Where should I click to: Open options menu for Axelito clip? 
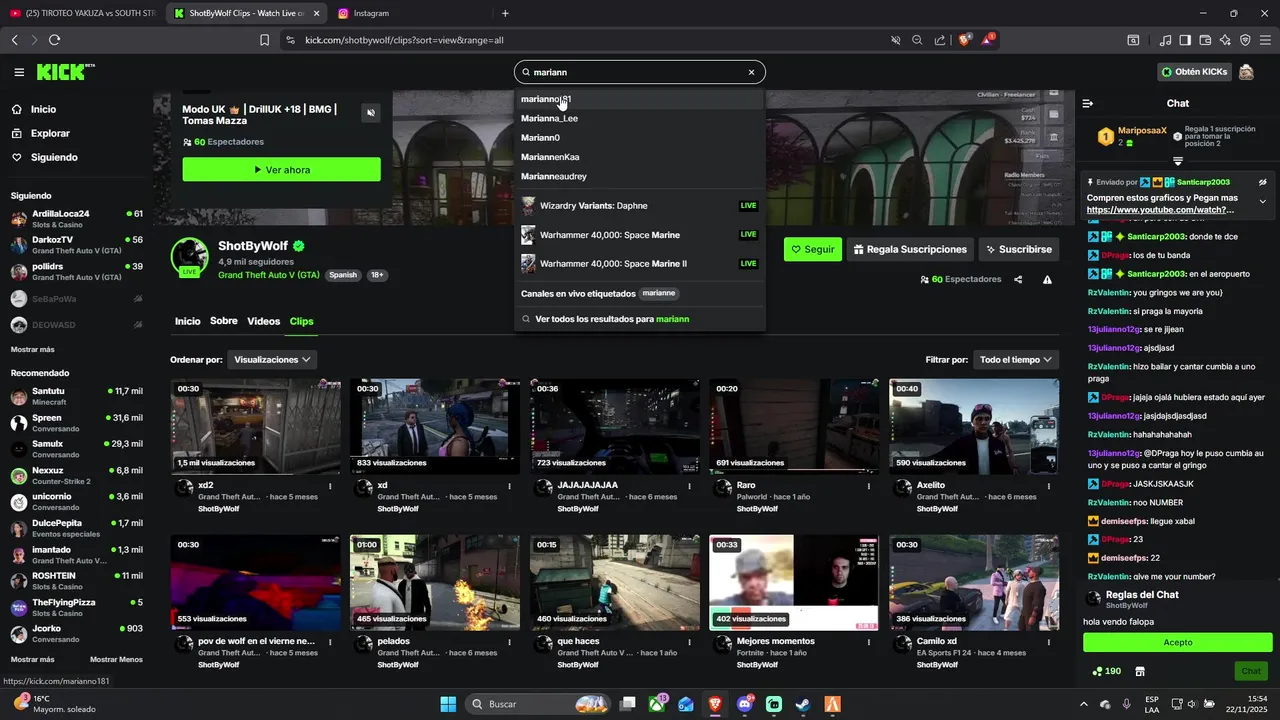pos(1049,486)
